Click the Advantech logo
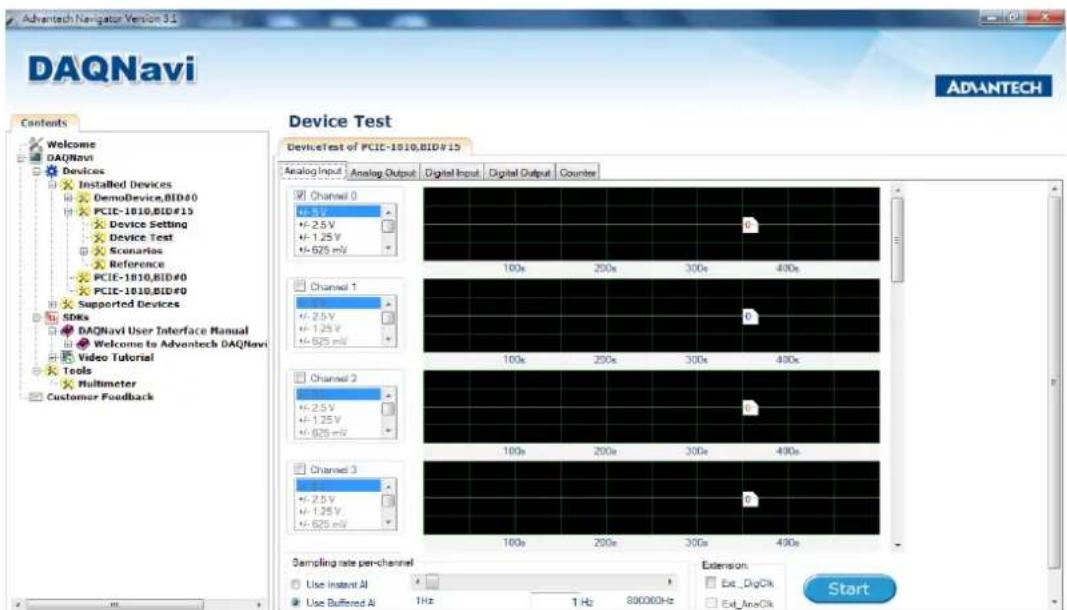The width and height of the screenshot is (1067, 610). click(994, 86)
